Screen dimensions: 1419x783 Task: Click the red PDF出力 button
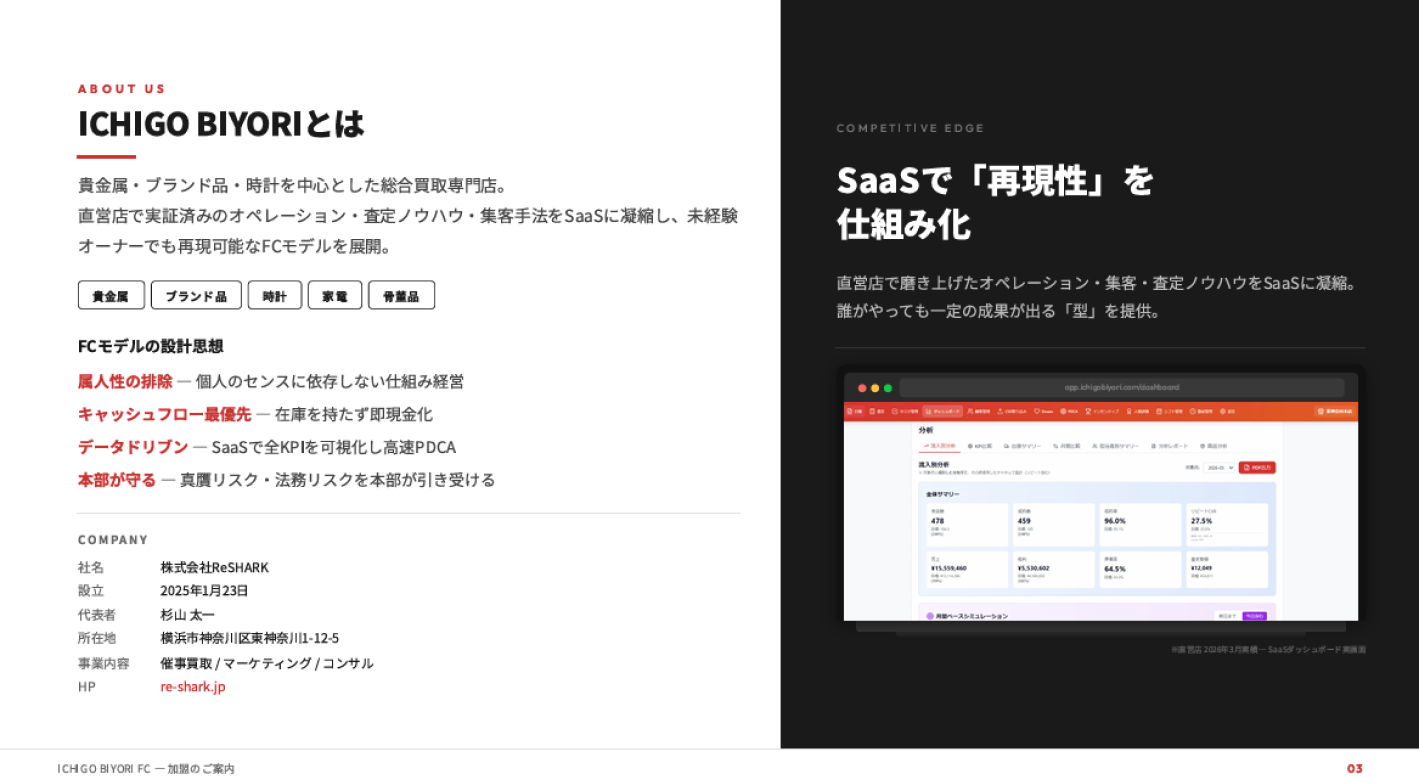[x=1257, y=467]
